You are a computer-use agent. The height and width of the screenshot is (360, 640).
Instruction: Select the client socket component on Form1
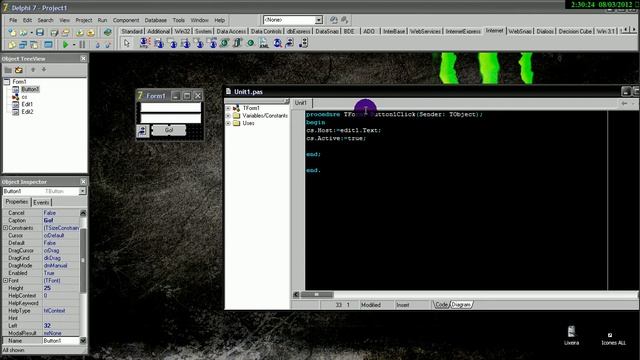(143, 131)
